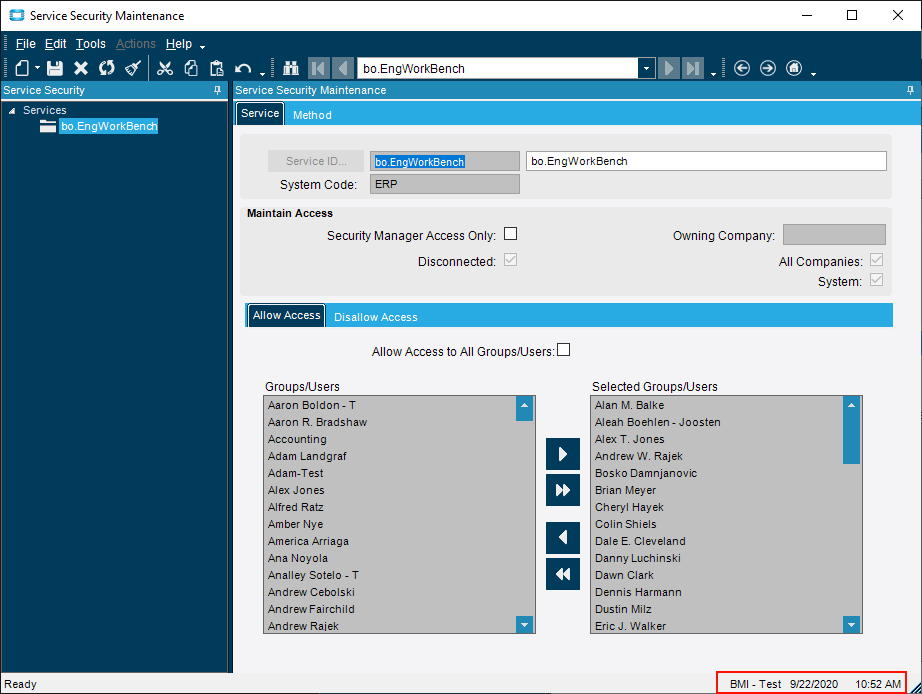Toggle the System checkbox
Screen dimensions: 922x694
[876, 280]
